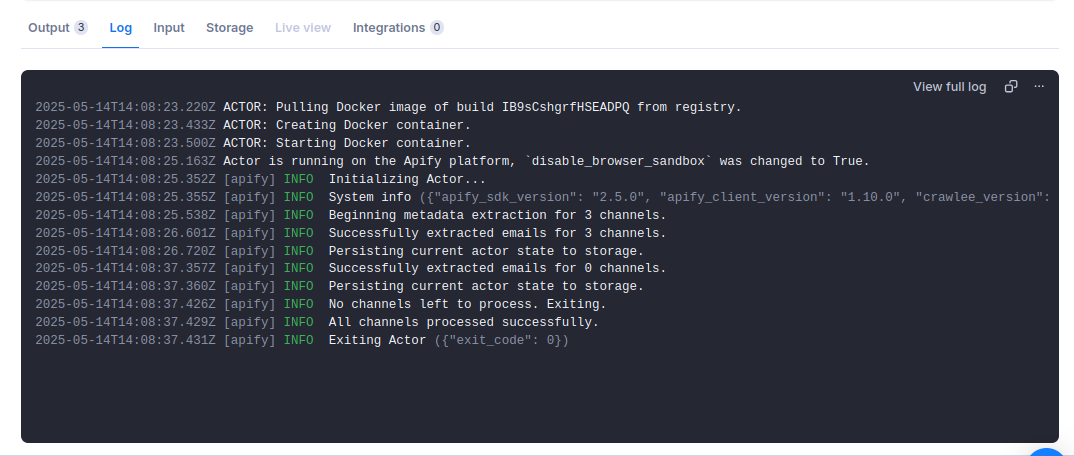Click the View full log link
The height and width of the screenshot is (456, 1074).
949,87
